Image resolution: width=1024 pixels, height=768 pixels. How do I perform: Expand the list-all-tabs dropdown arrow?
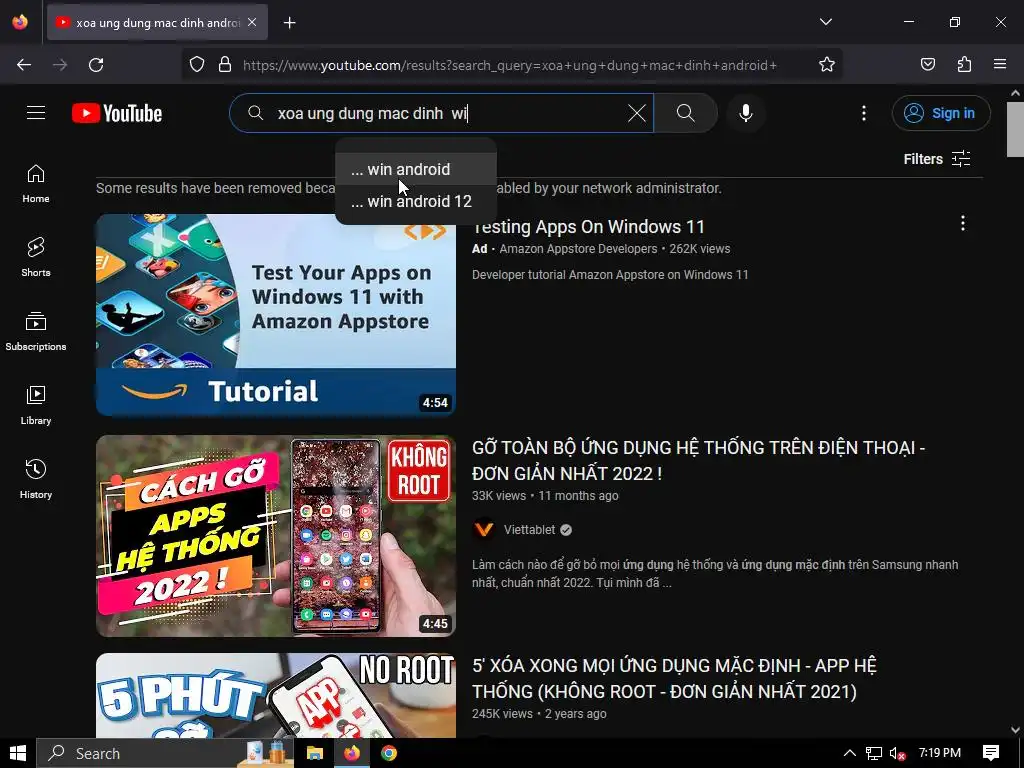coord(825,22)
